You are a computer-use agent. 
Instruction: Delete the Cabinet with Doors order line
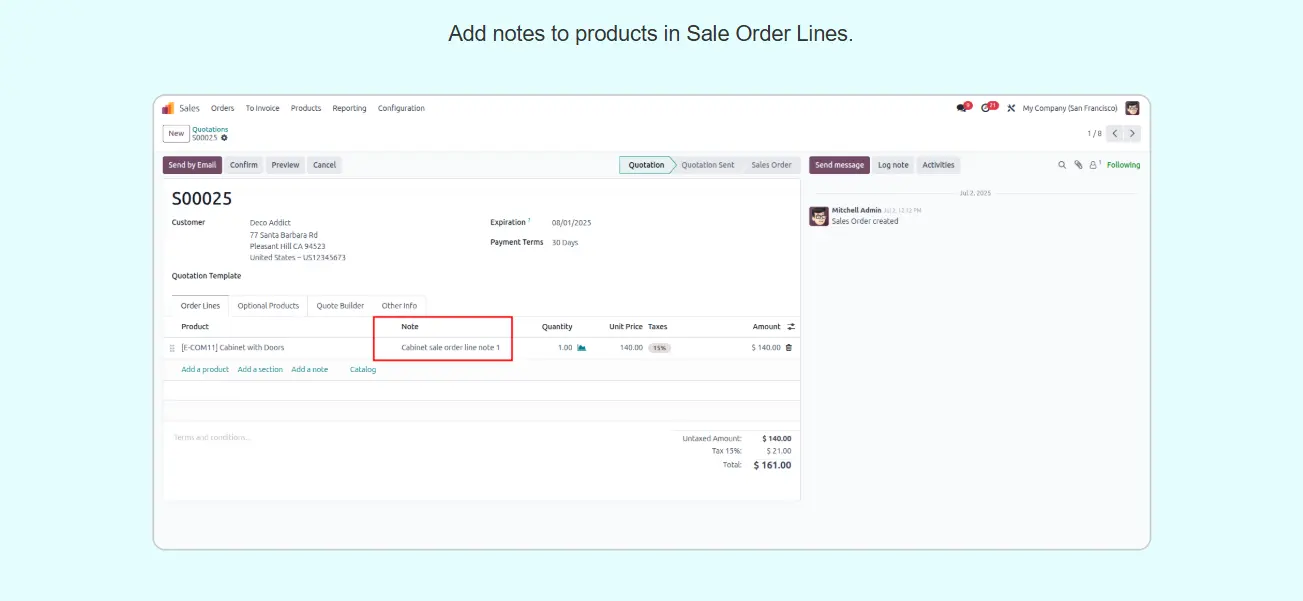(789, 348)
